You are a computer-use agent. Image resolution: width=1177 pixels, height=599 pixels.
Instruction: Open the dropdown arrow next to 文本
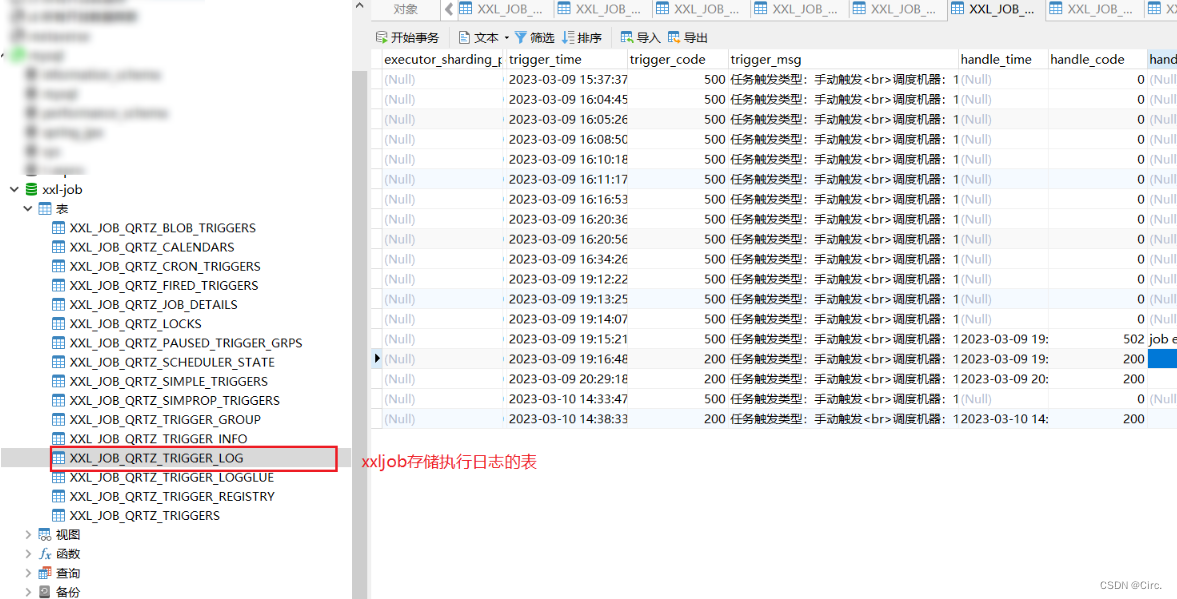(507, 38)
